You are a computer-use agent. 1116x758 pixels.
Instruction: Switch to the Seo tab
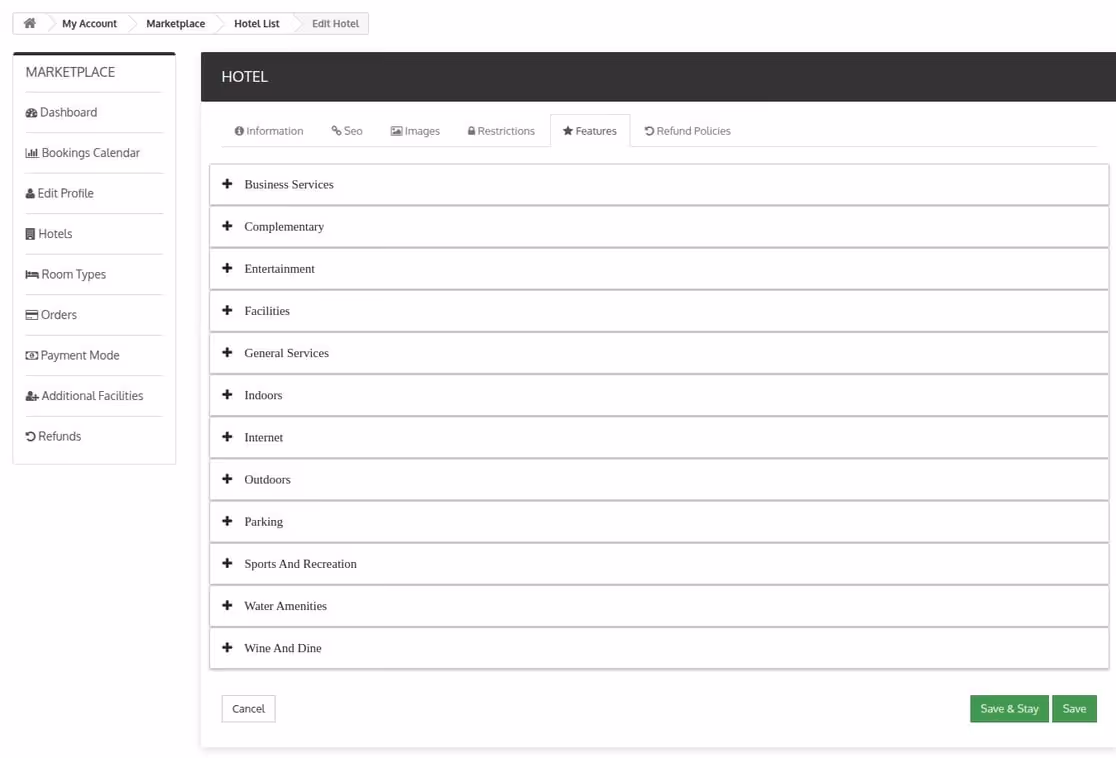click(x=347, y=131)
